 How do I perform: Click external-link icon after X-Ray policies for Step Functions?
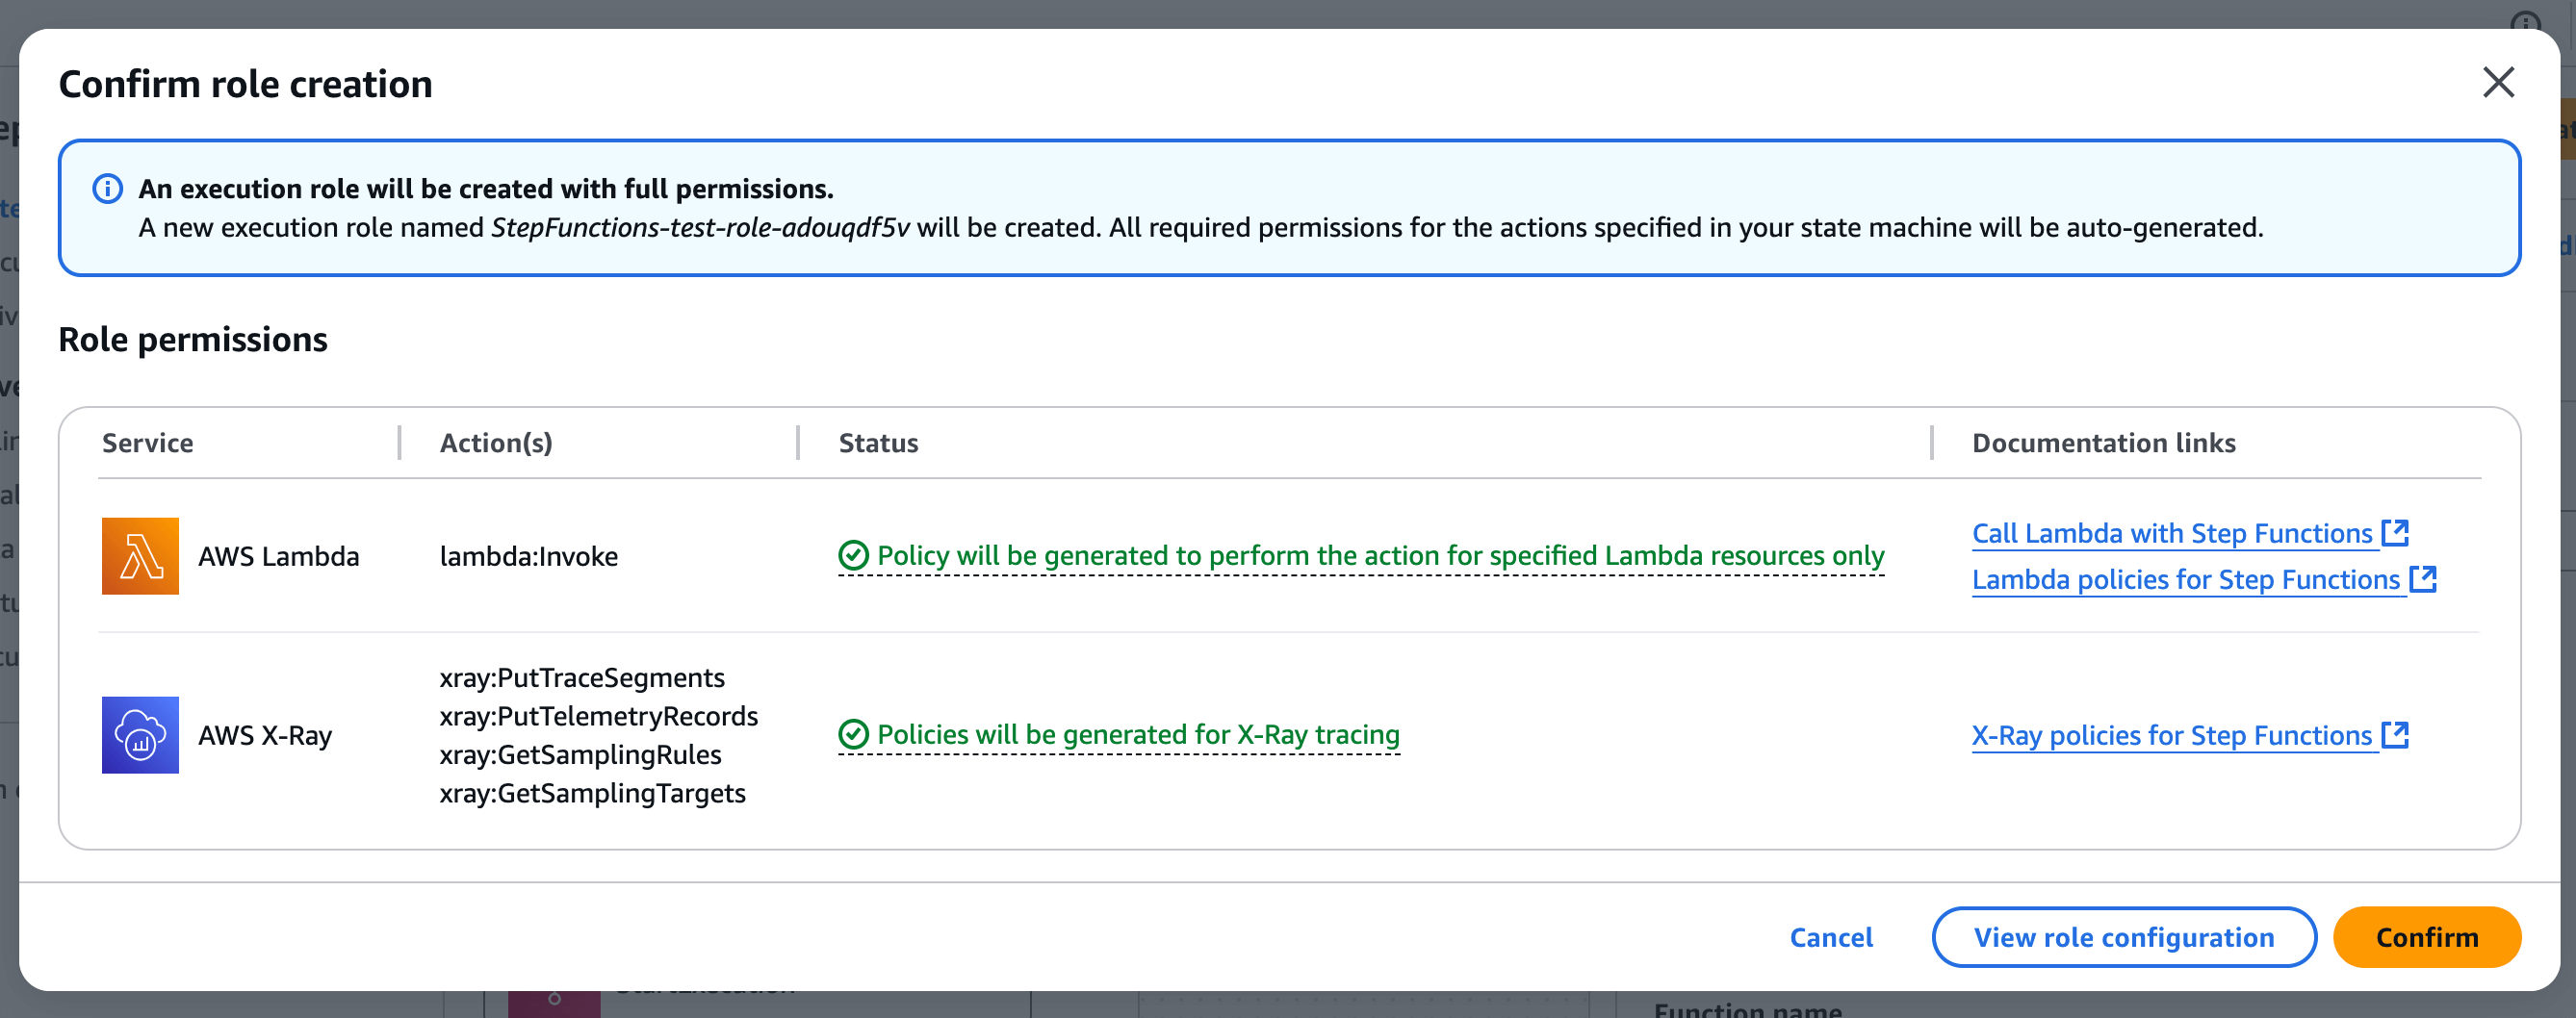(x=2395, y=734)
